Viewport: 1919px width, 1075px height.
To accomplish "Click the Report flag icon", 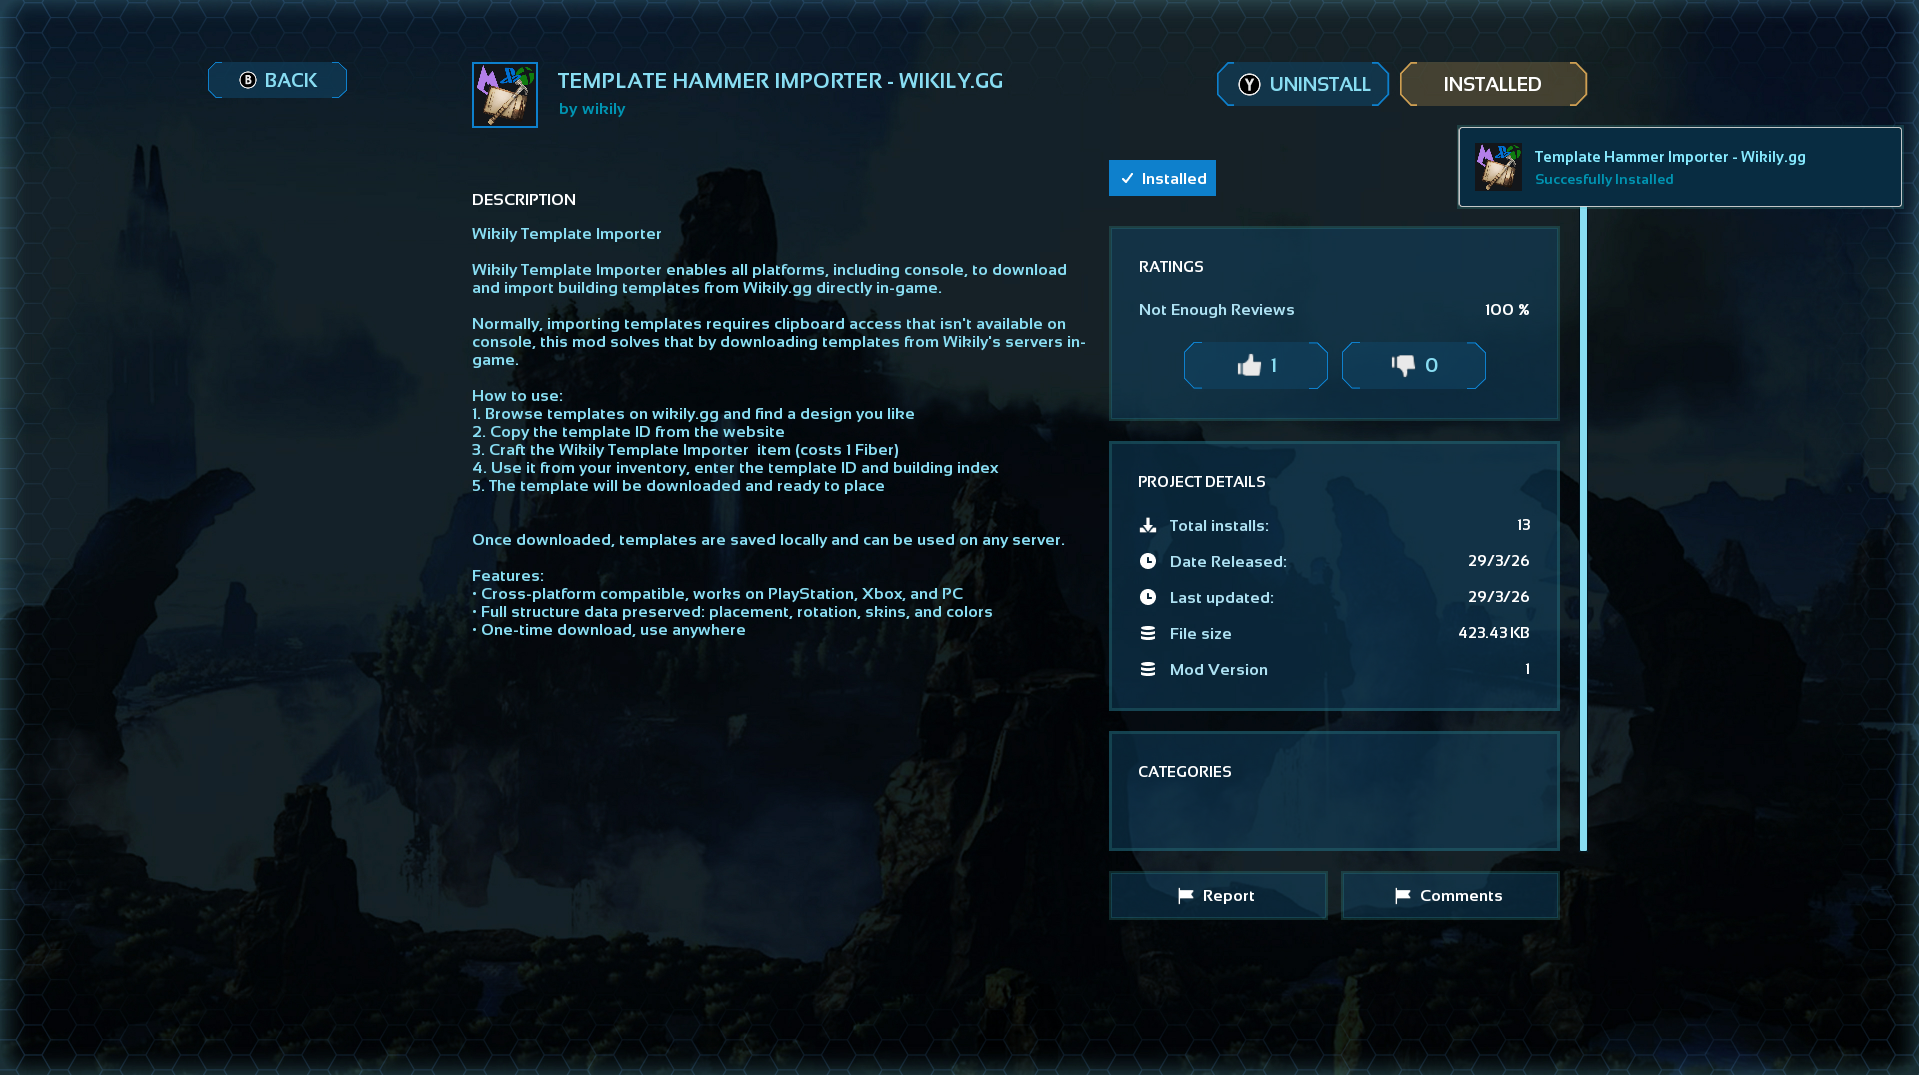I will pyautogui.click(x=1185, y=895).
